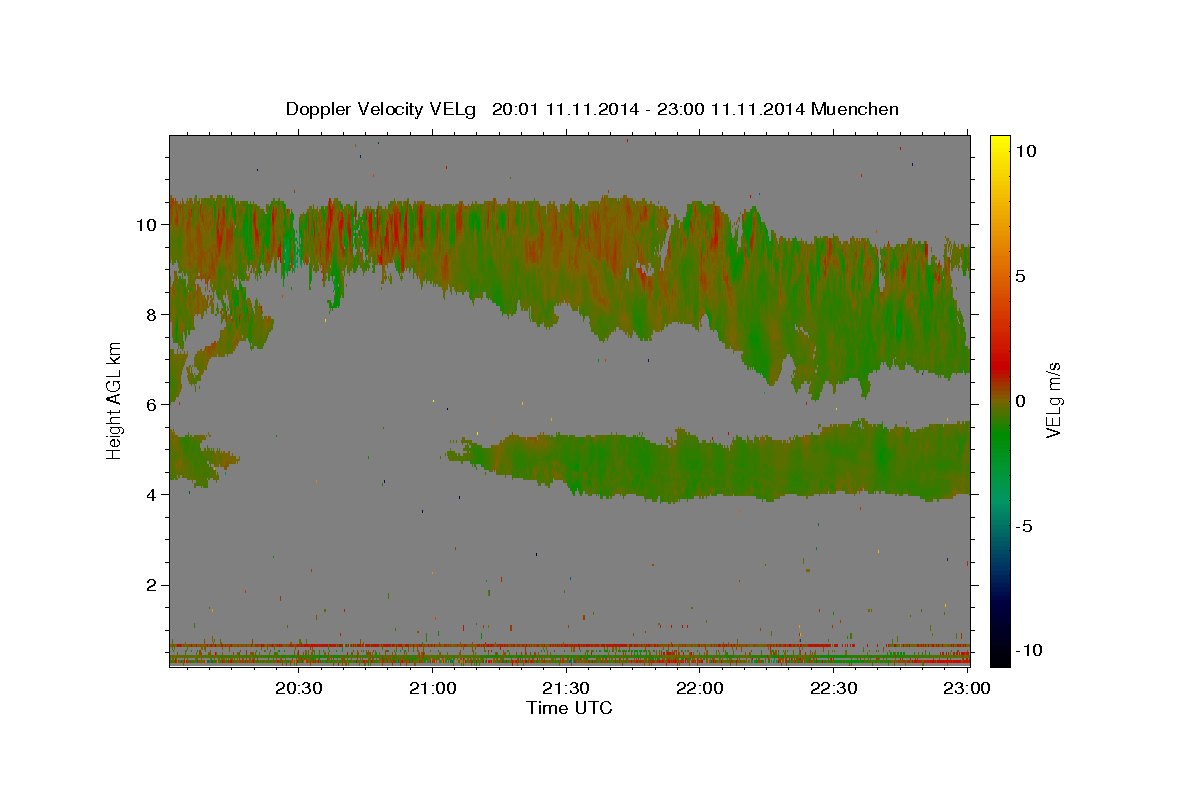Click the height tick label '2'
1200x800 pixels.
pyautogui.click(x=153, y=584)
